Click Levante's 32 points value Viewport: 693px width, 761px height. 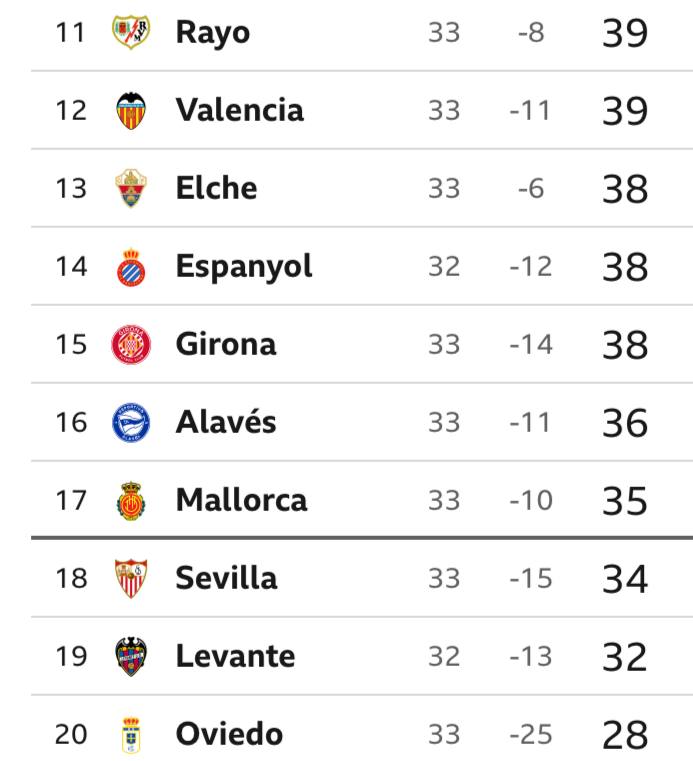[x=625, y=657]
